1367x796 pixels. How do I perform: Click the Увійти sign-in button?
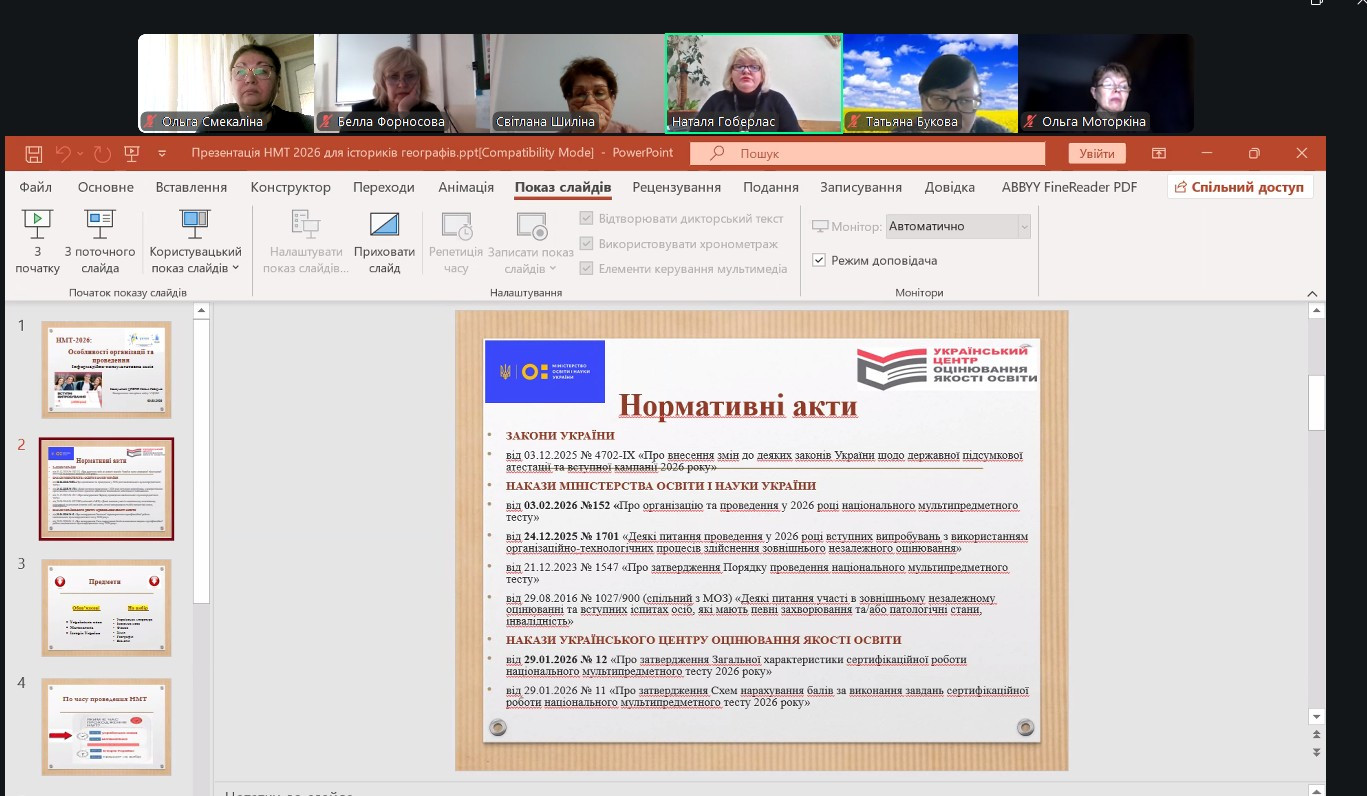(x=1096, y=154)
